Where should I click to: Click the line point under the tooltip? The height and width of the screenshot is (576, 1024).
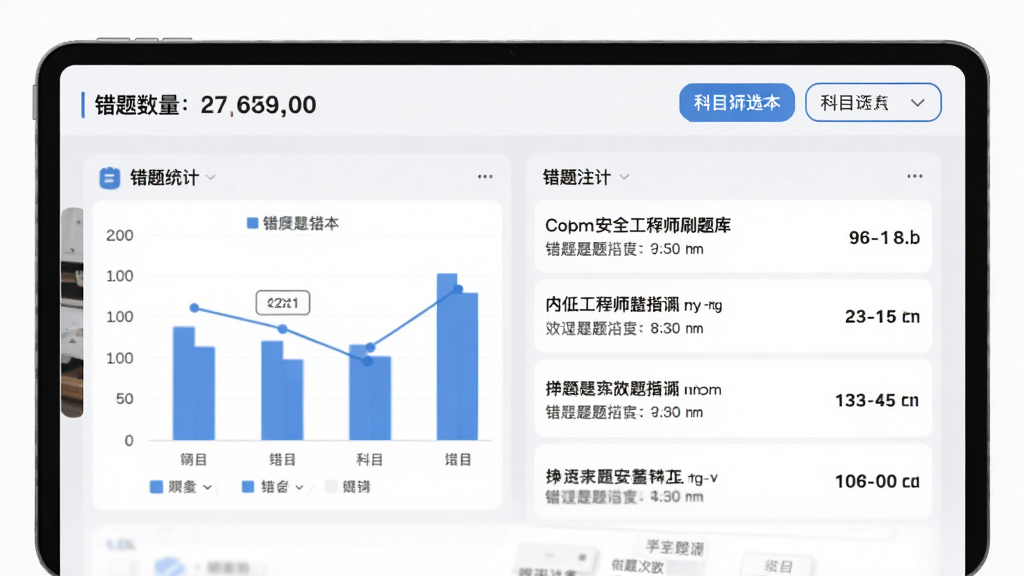coord(283,329)
